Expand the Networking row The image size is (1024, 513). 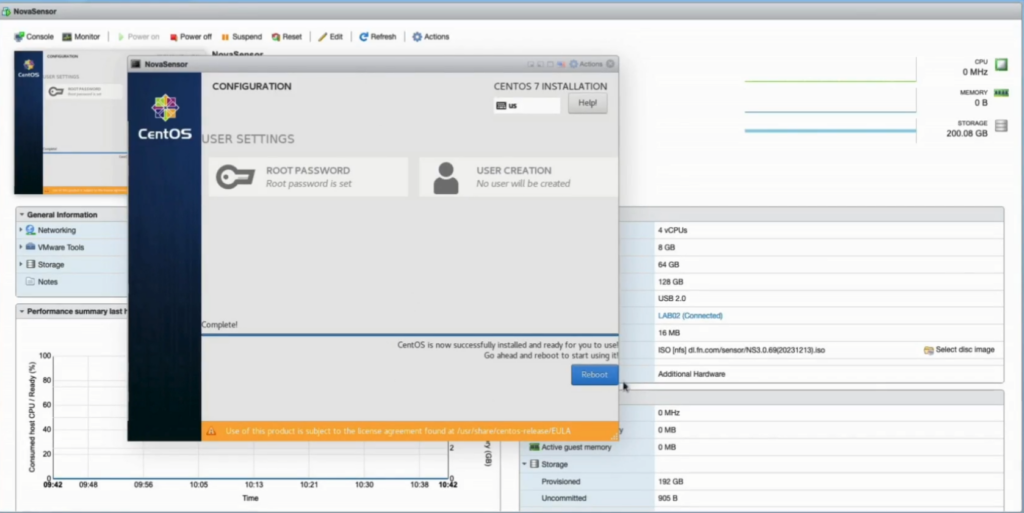coord(21,230)
